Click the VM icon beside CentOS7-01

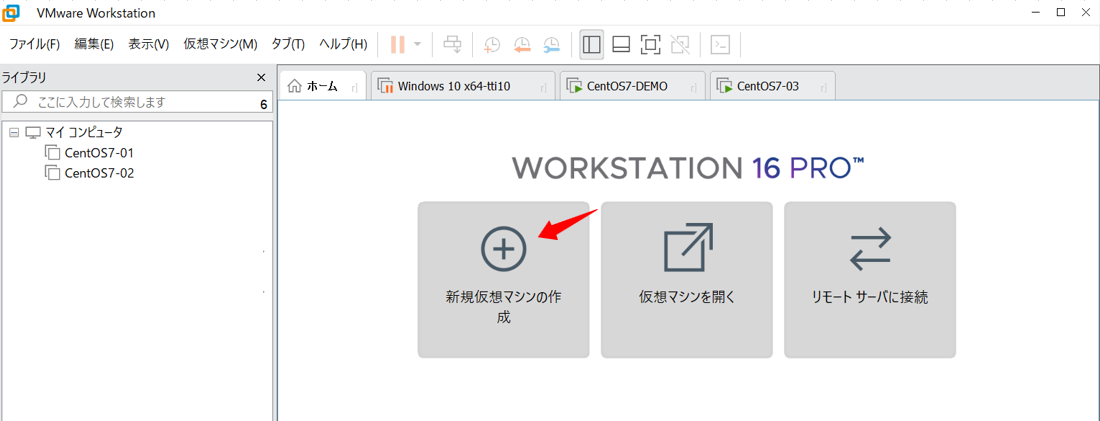52,152
